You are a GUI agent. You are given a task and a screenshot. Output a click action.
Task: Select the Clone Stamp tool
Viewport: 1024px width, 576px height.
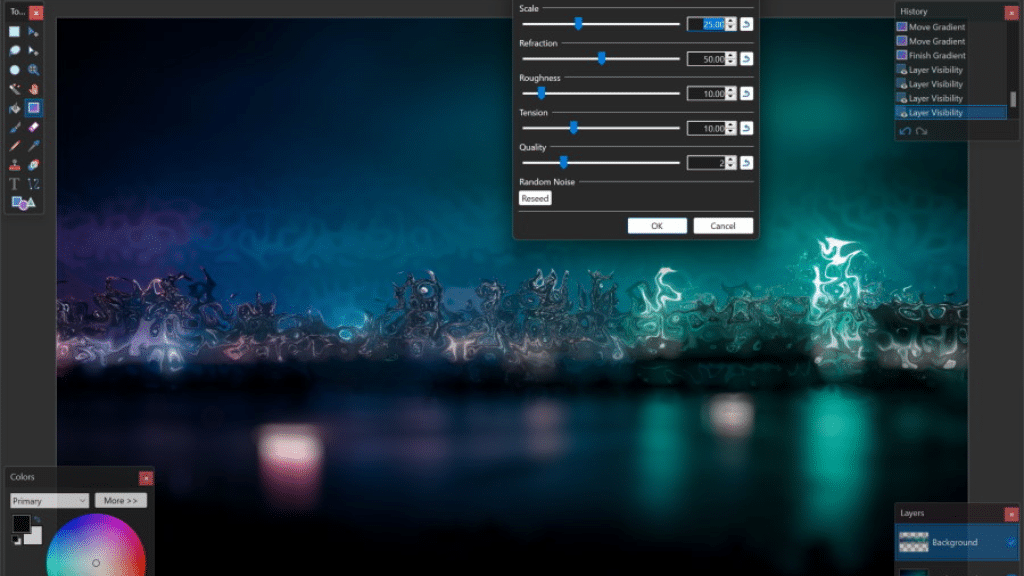click(x=14, y=165)
